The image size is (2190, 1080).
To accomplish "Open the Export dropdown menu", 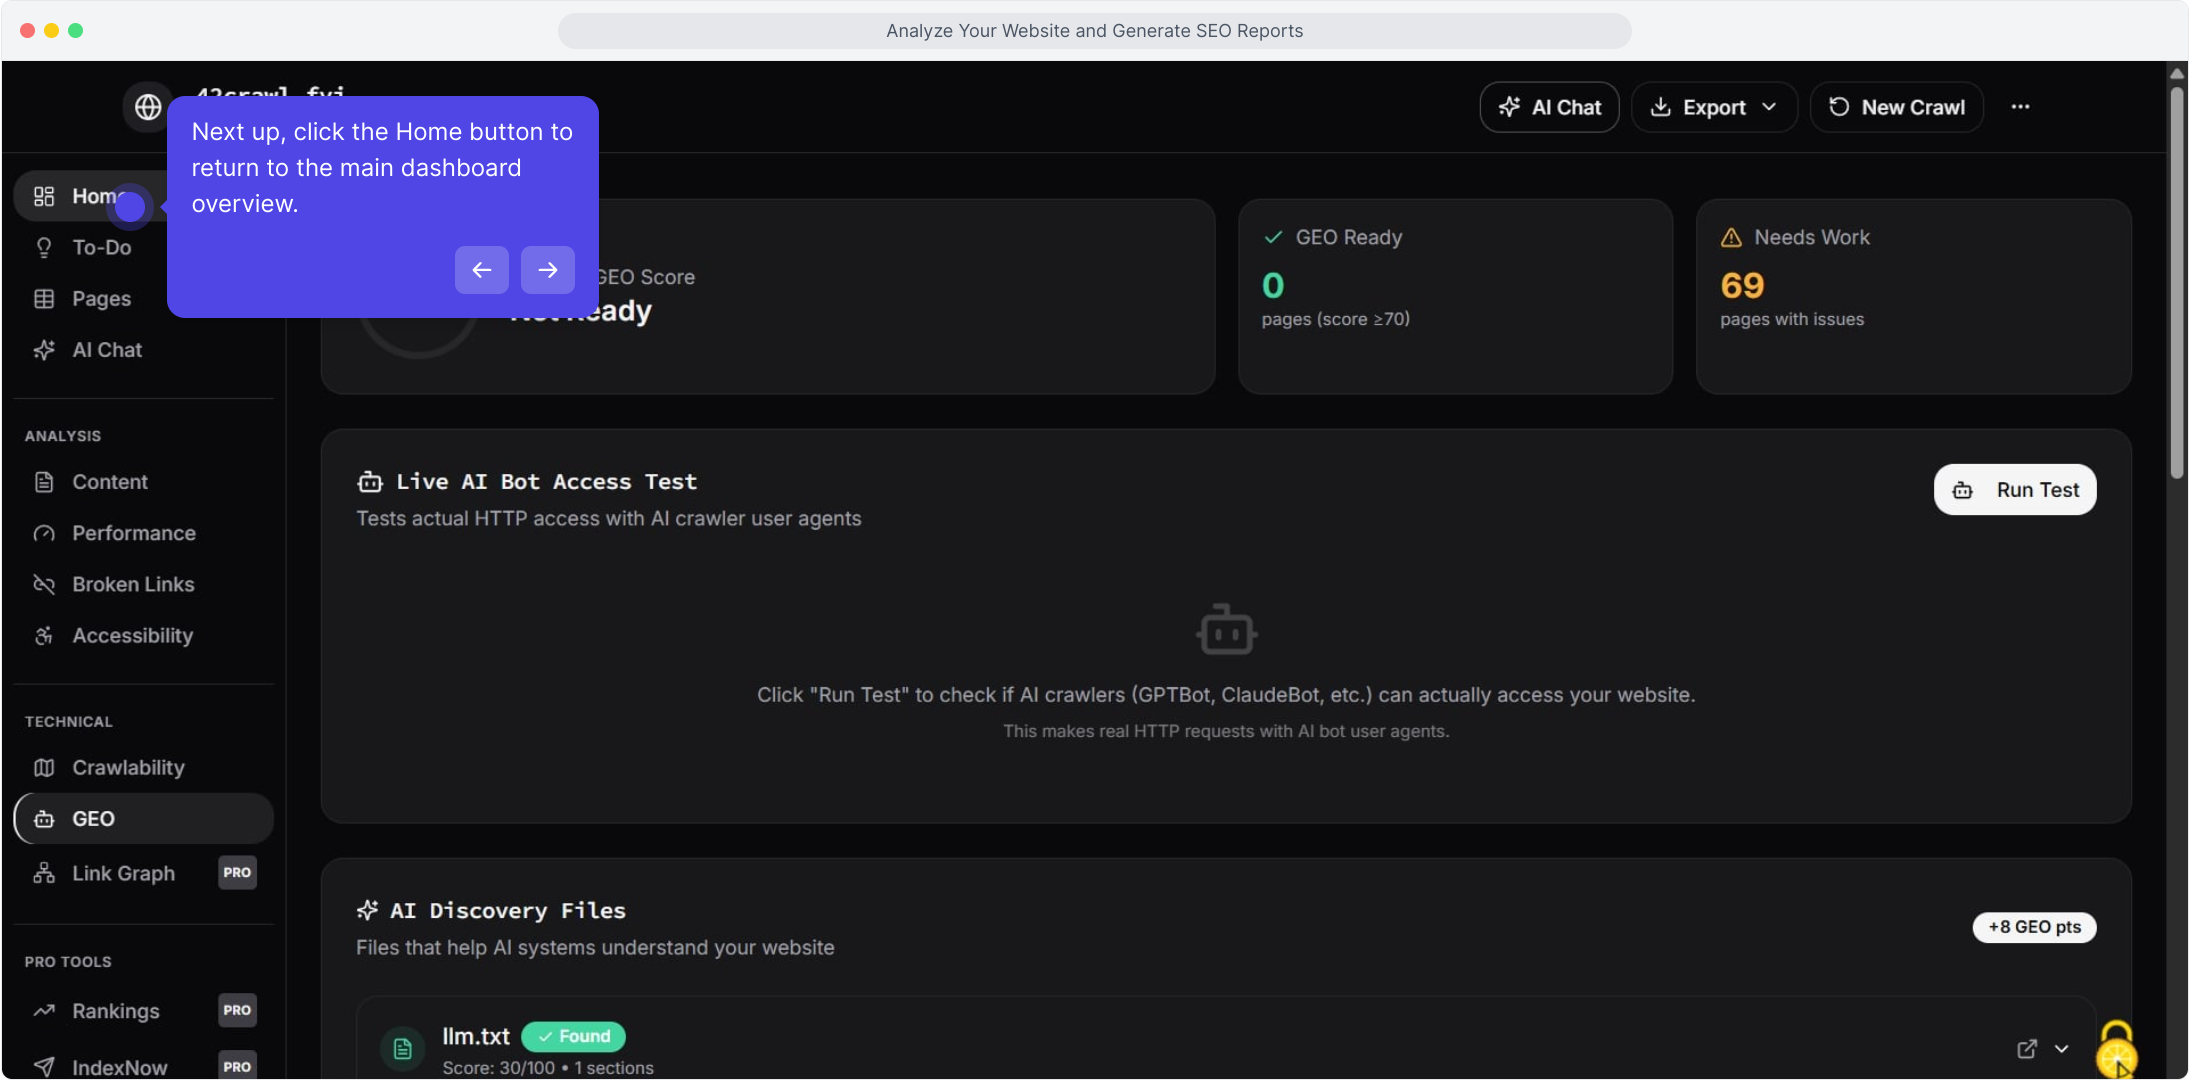I will click(1714, 107).
